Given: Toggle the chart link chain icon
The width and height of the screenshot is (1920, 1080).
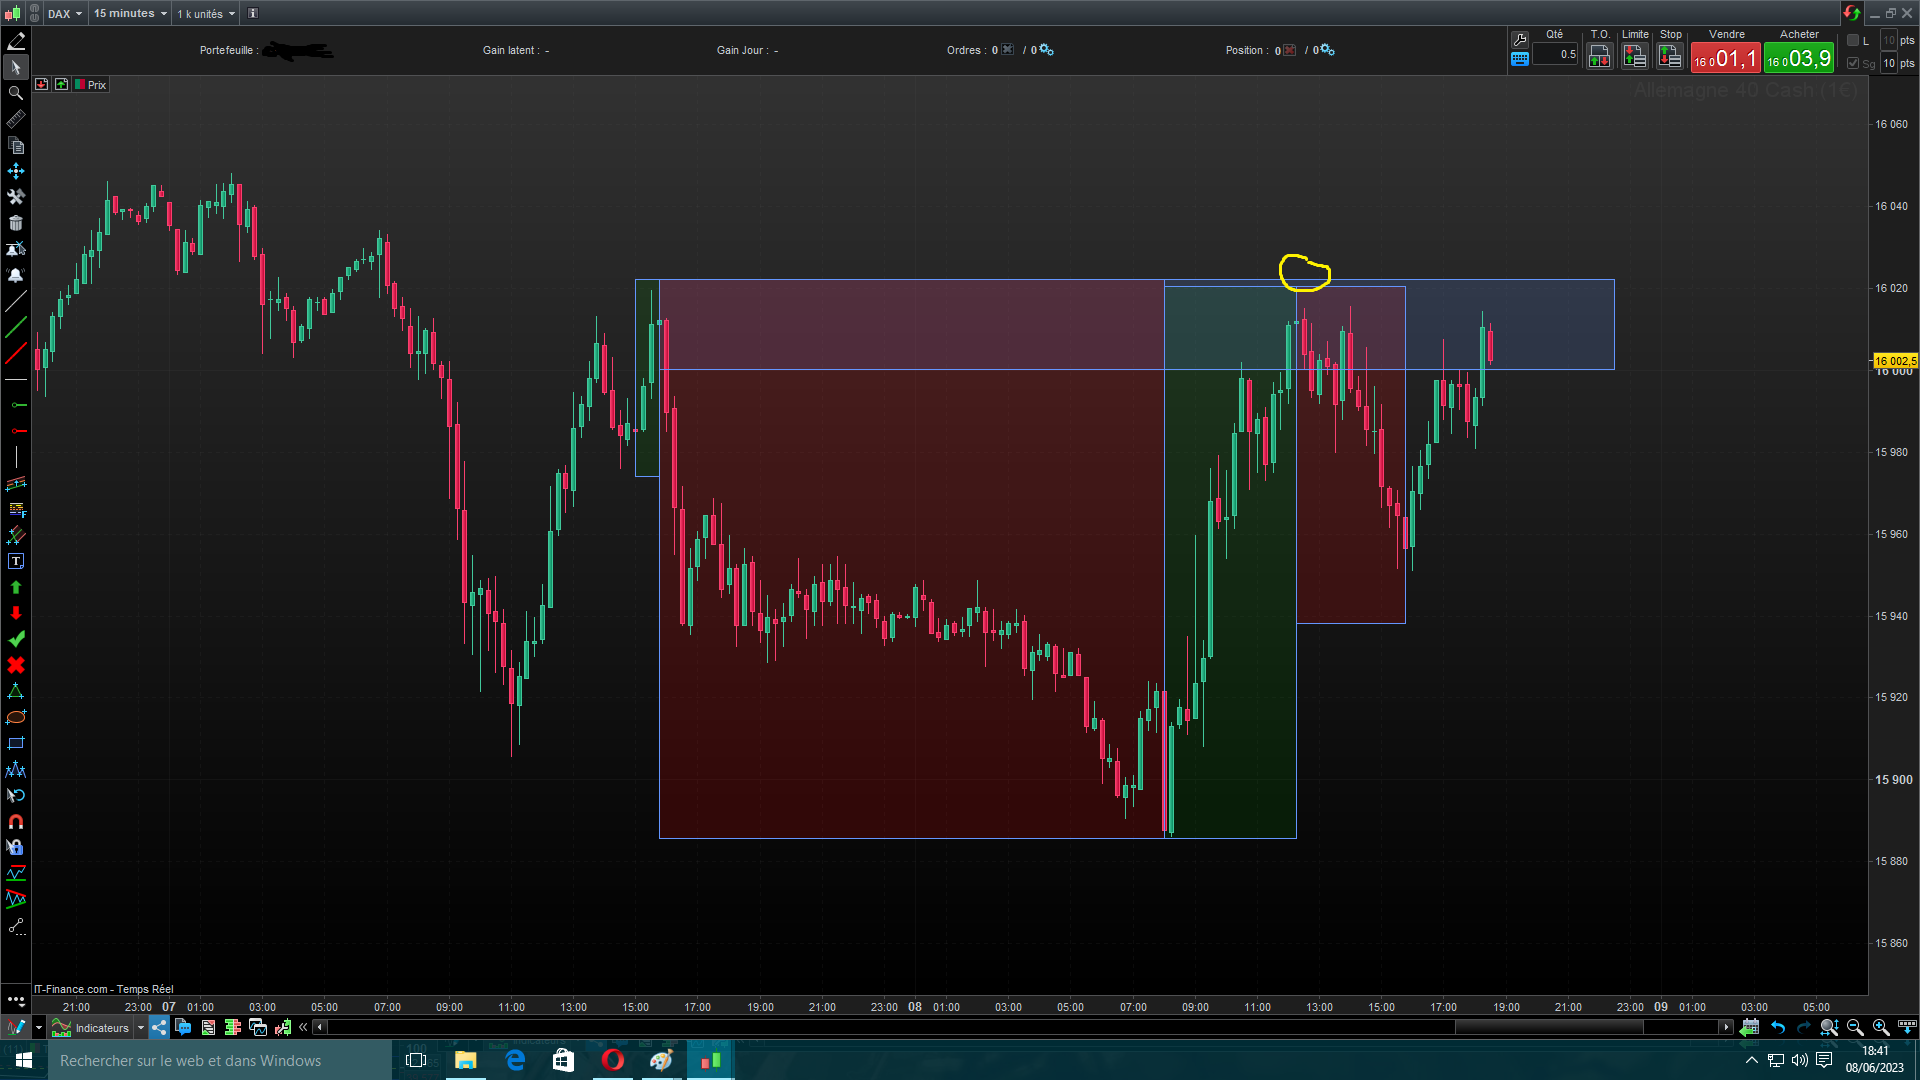Looking at the screenshot, I should [x=35, y=13].
